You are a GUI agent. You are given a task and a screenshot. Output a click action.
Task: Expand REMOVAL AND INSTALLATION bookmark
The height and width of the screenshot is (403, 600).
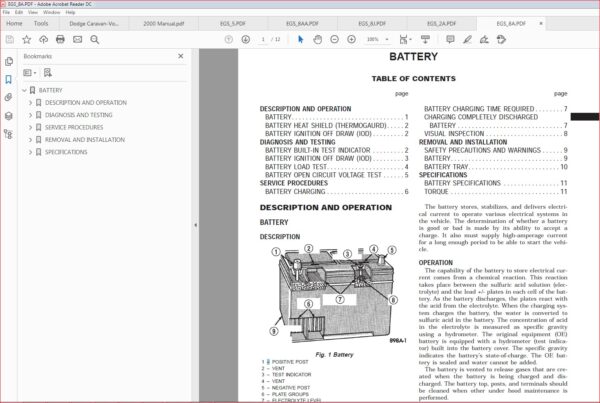click(30, 140)
